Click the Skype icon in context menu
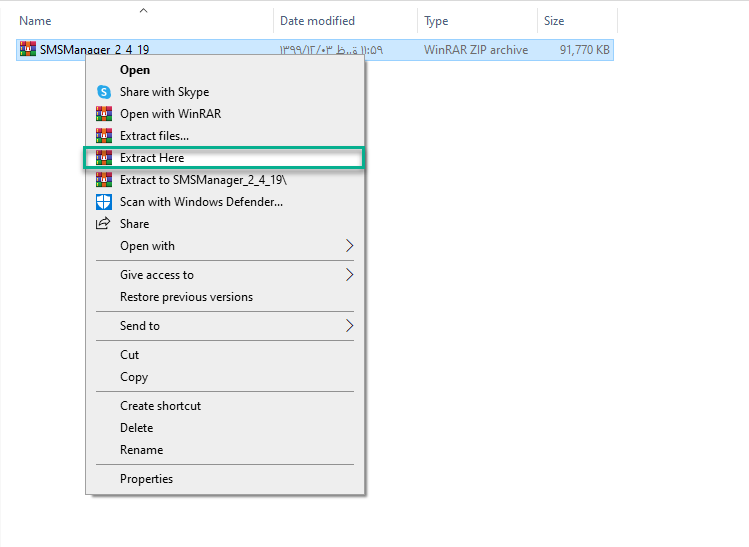The height and width of the screenshot is (547, 749). 104,92
